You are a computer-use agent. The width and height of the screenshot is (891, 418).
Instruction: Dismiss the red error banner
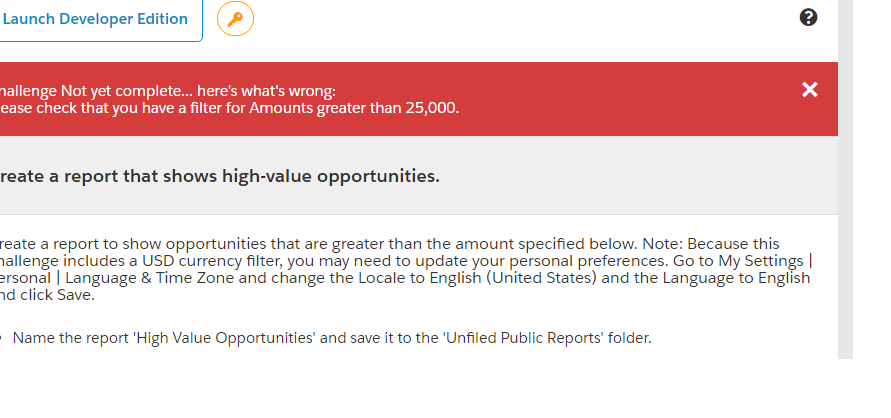[x=810, y=90]
